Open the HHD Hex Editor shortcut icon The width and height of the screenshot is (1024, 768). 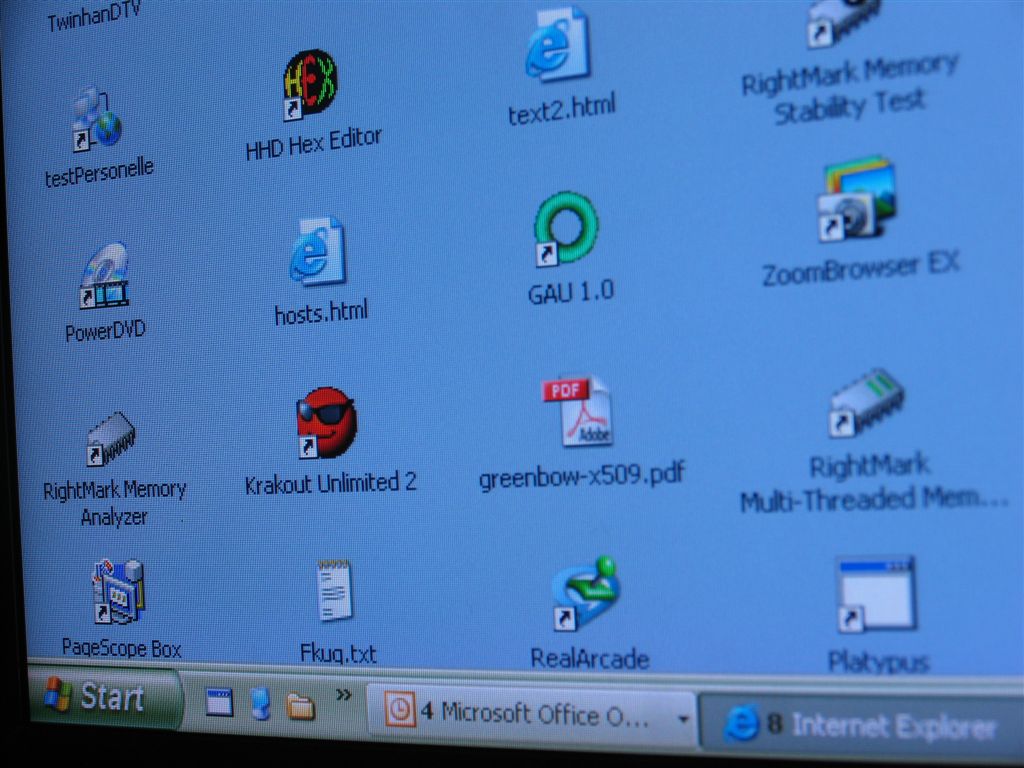(x=310, y=84)
